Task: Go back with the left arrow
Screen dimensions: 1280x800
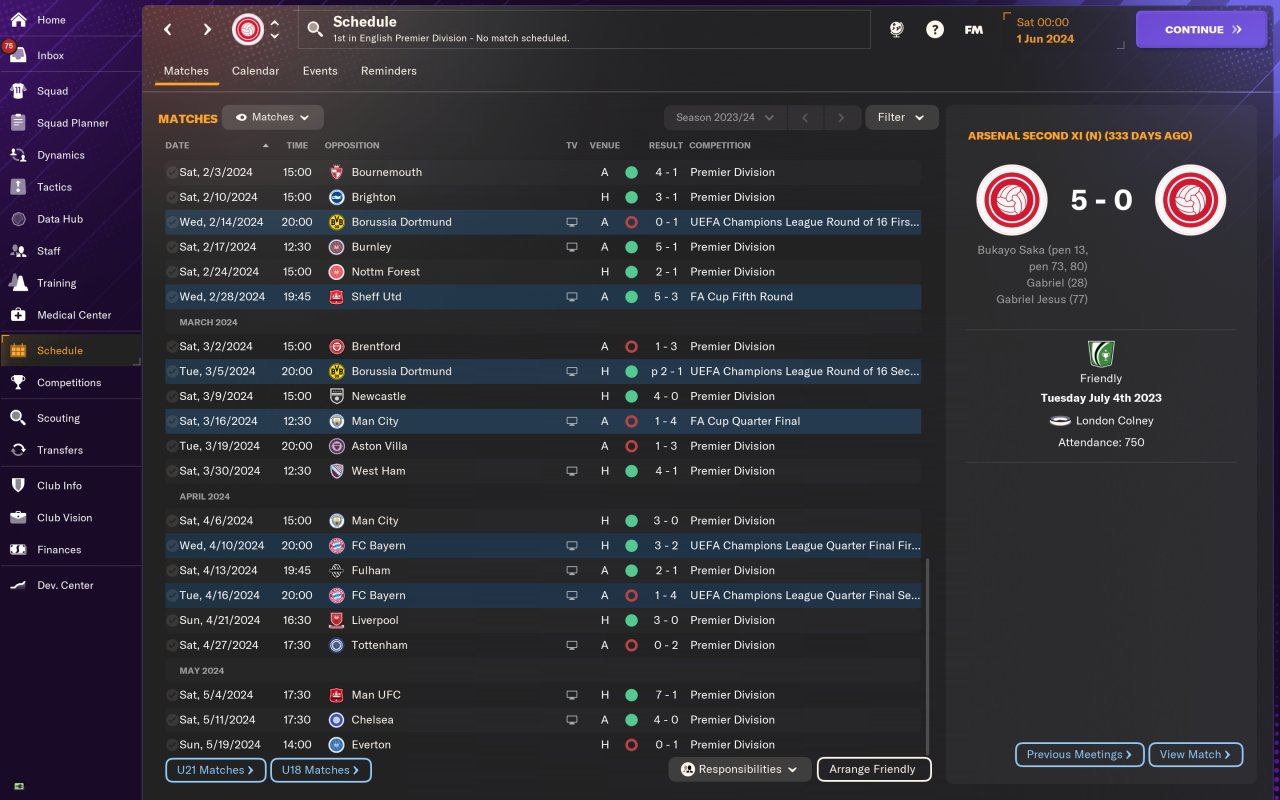Action: 168,30
